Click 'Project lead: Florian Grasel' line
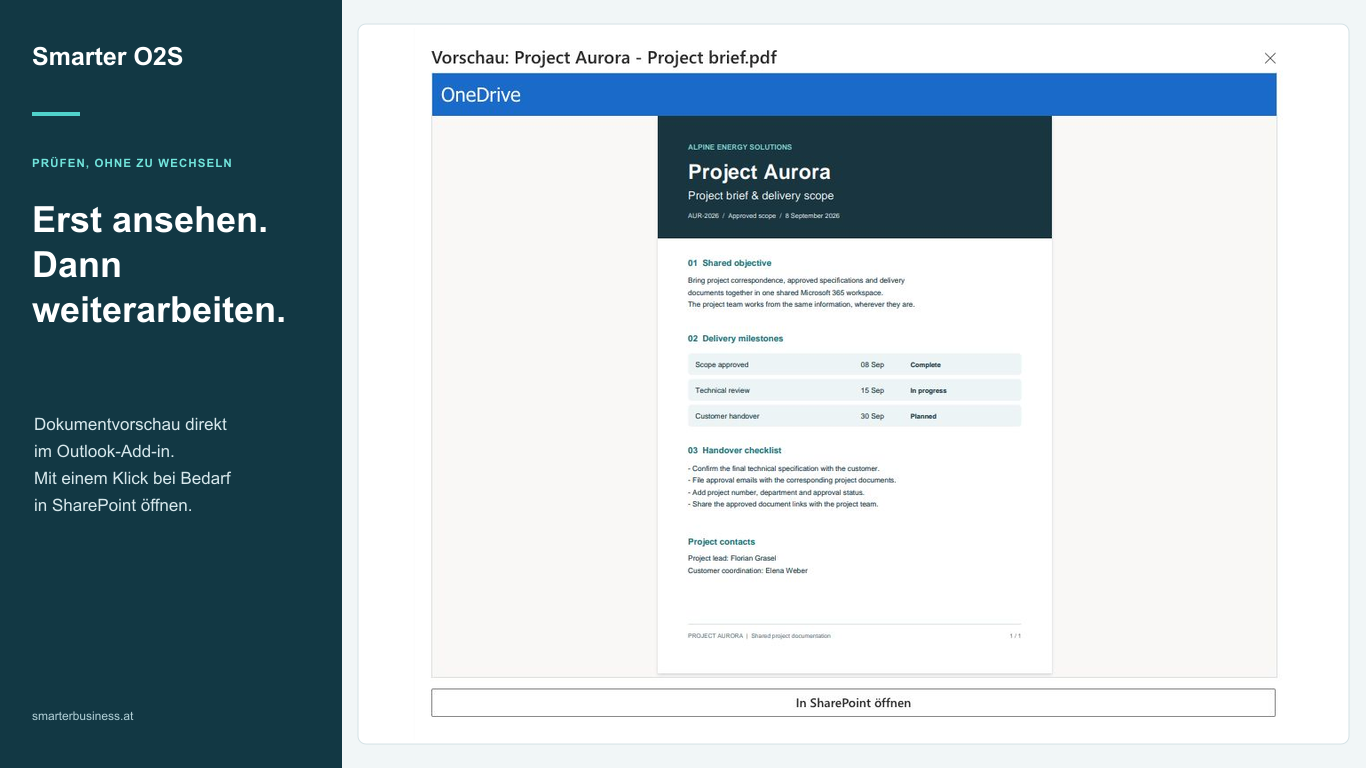Screen dimensions: 1366x768 732,558
